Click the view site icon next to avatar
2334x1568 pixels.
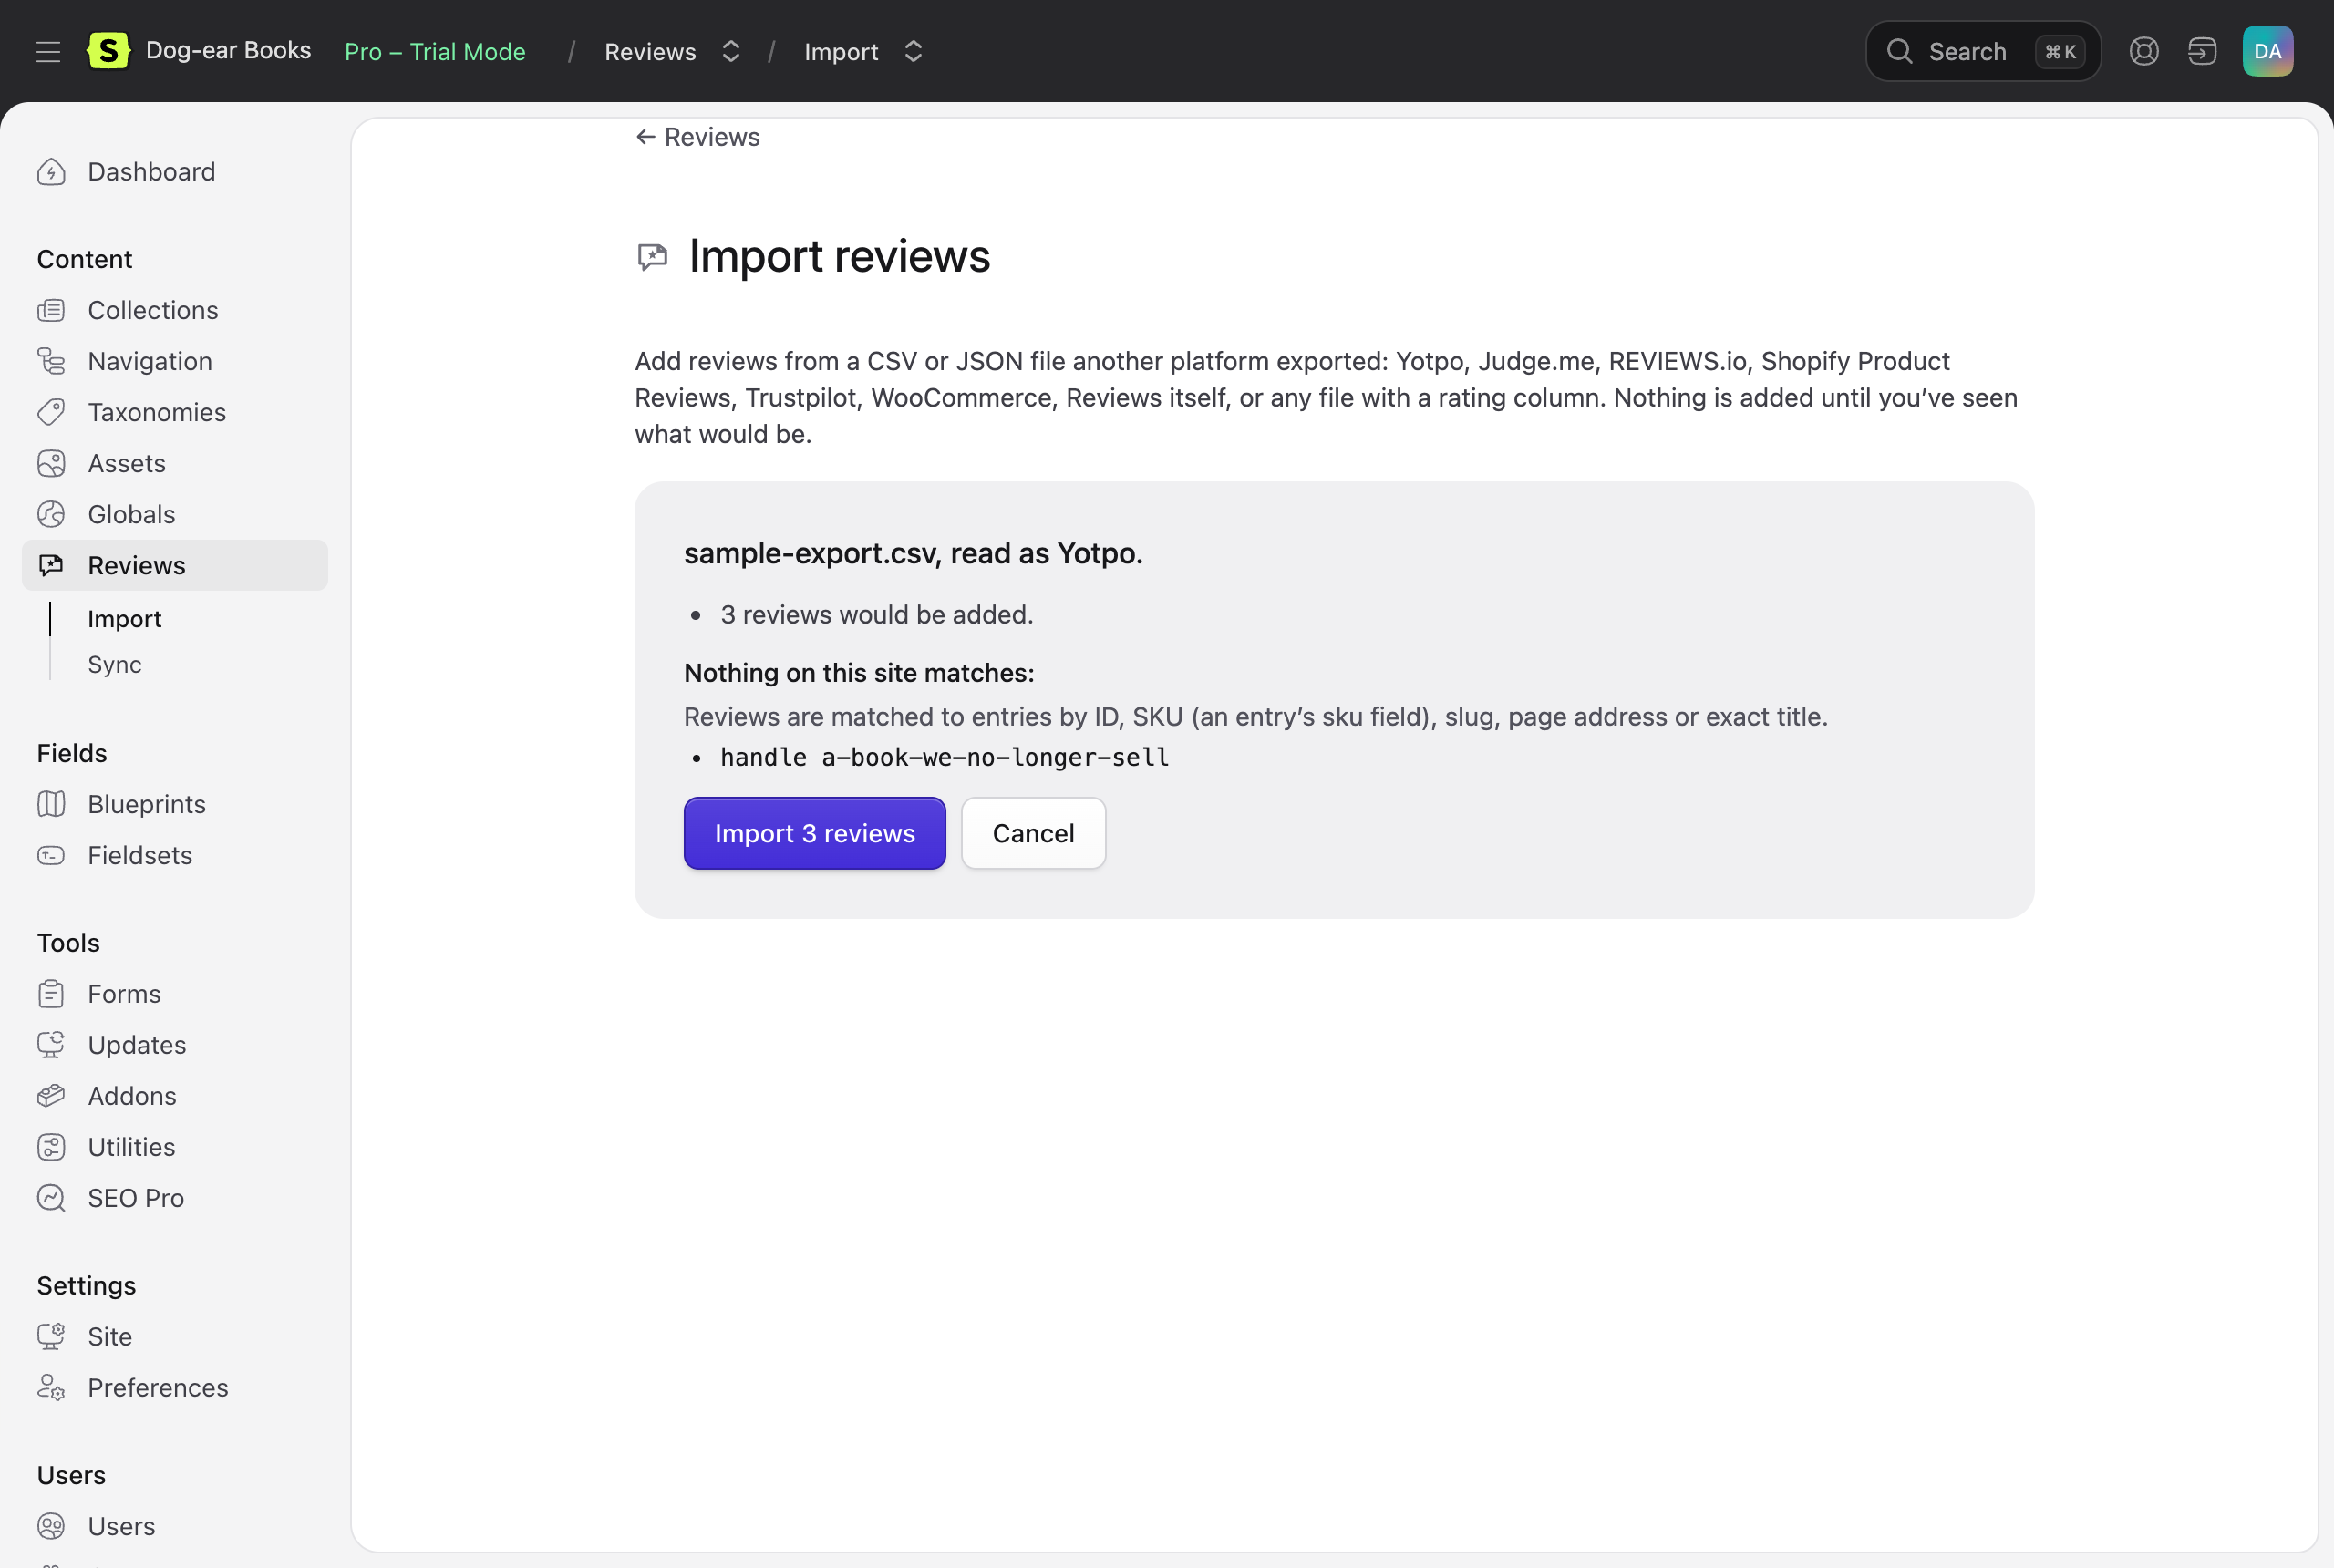2202,51
